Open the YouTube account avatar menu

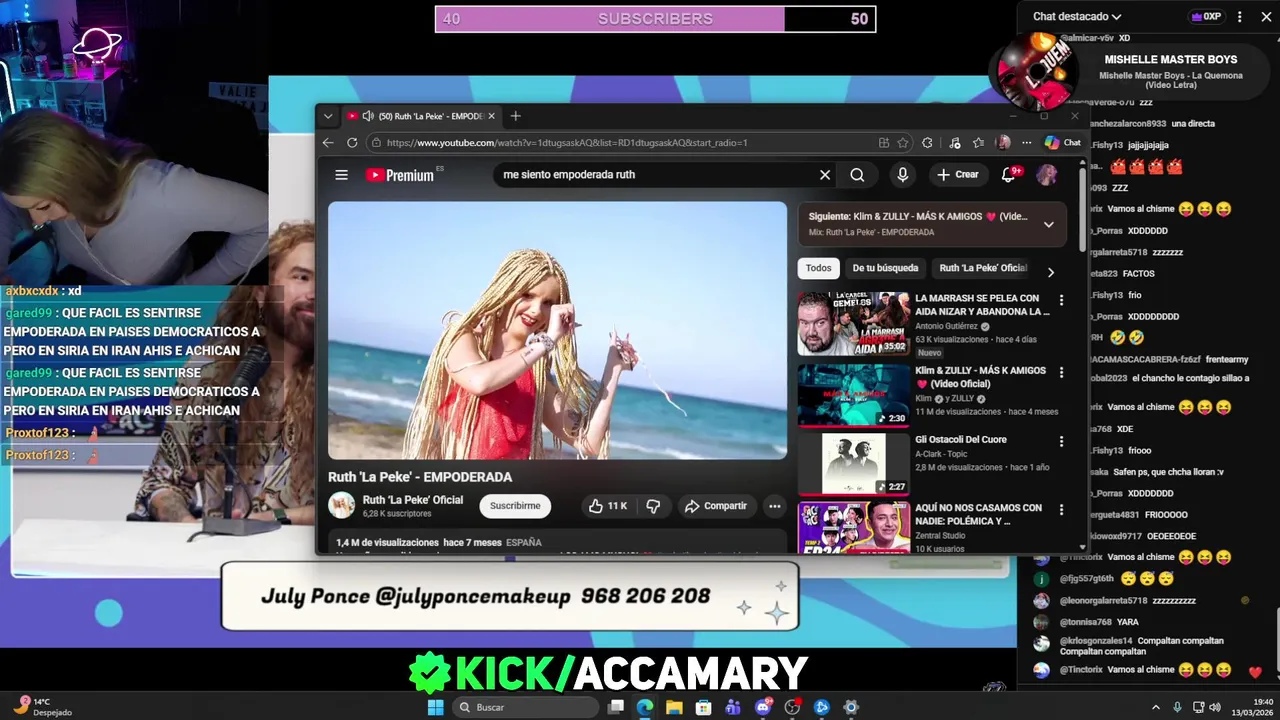coord(1047,175)
